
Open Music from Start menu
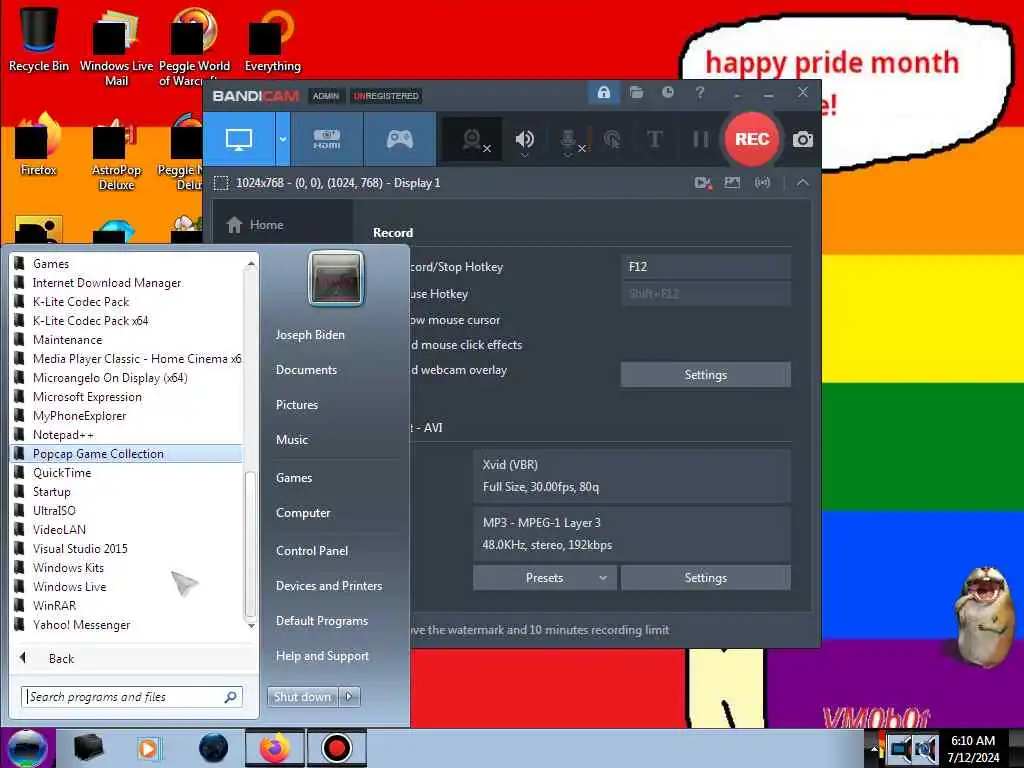tap(292, 440)
